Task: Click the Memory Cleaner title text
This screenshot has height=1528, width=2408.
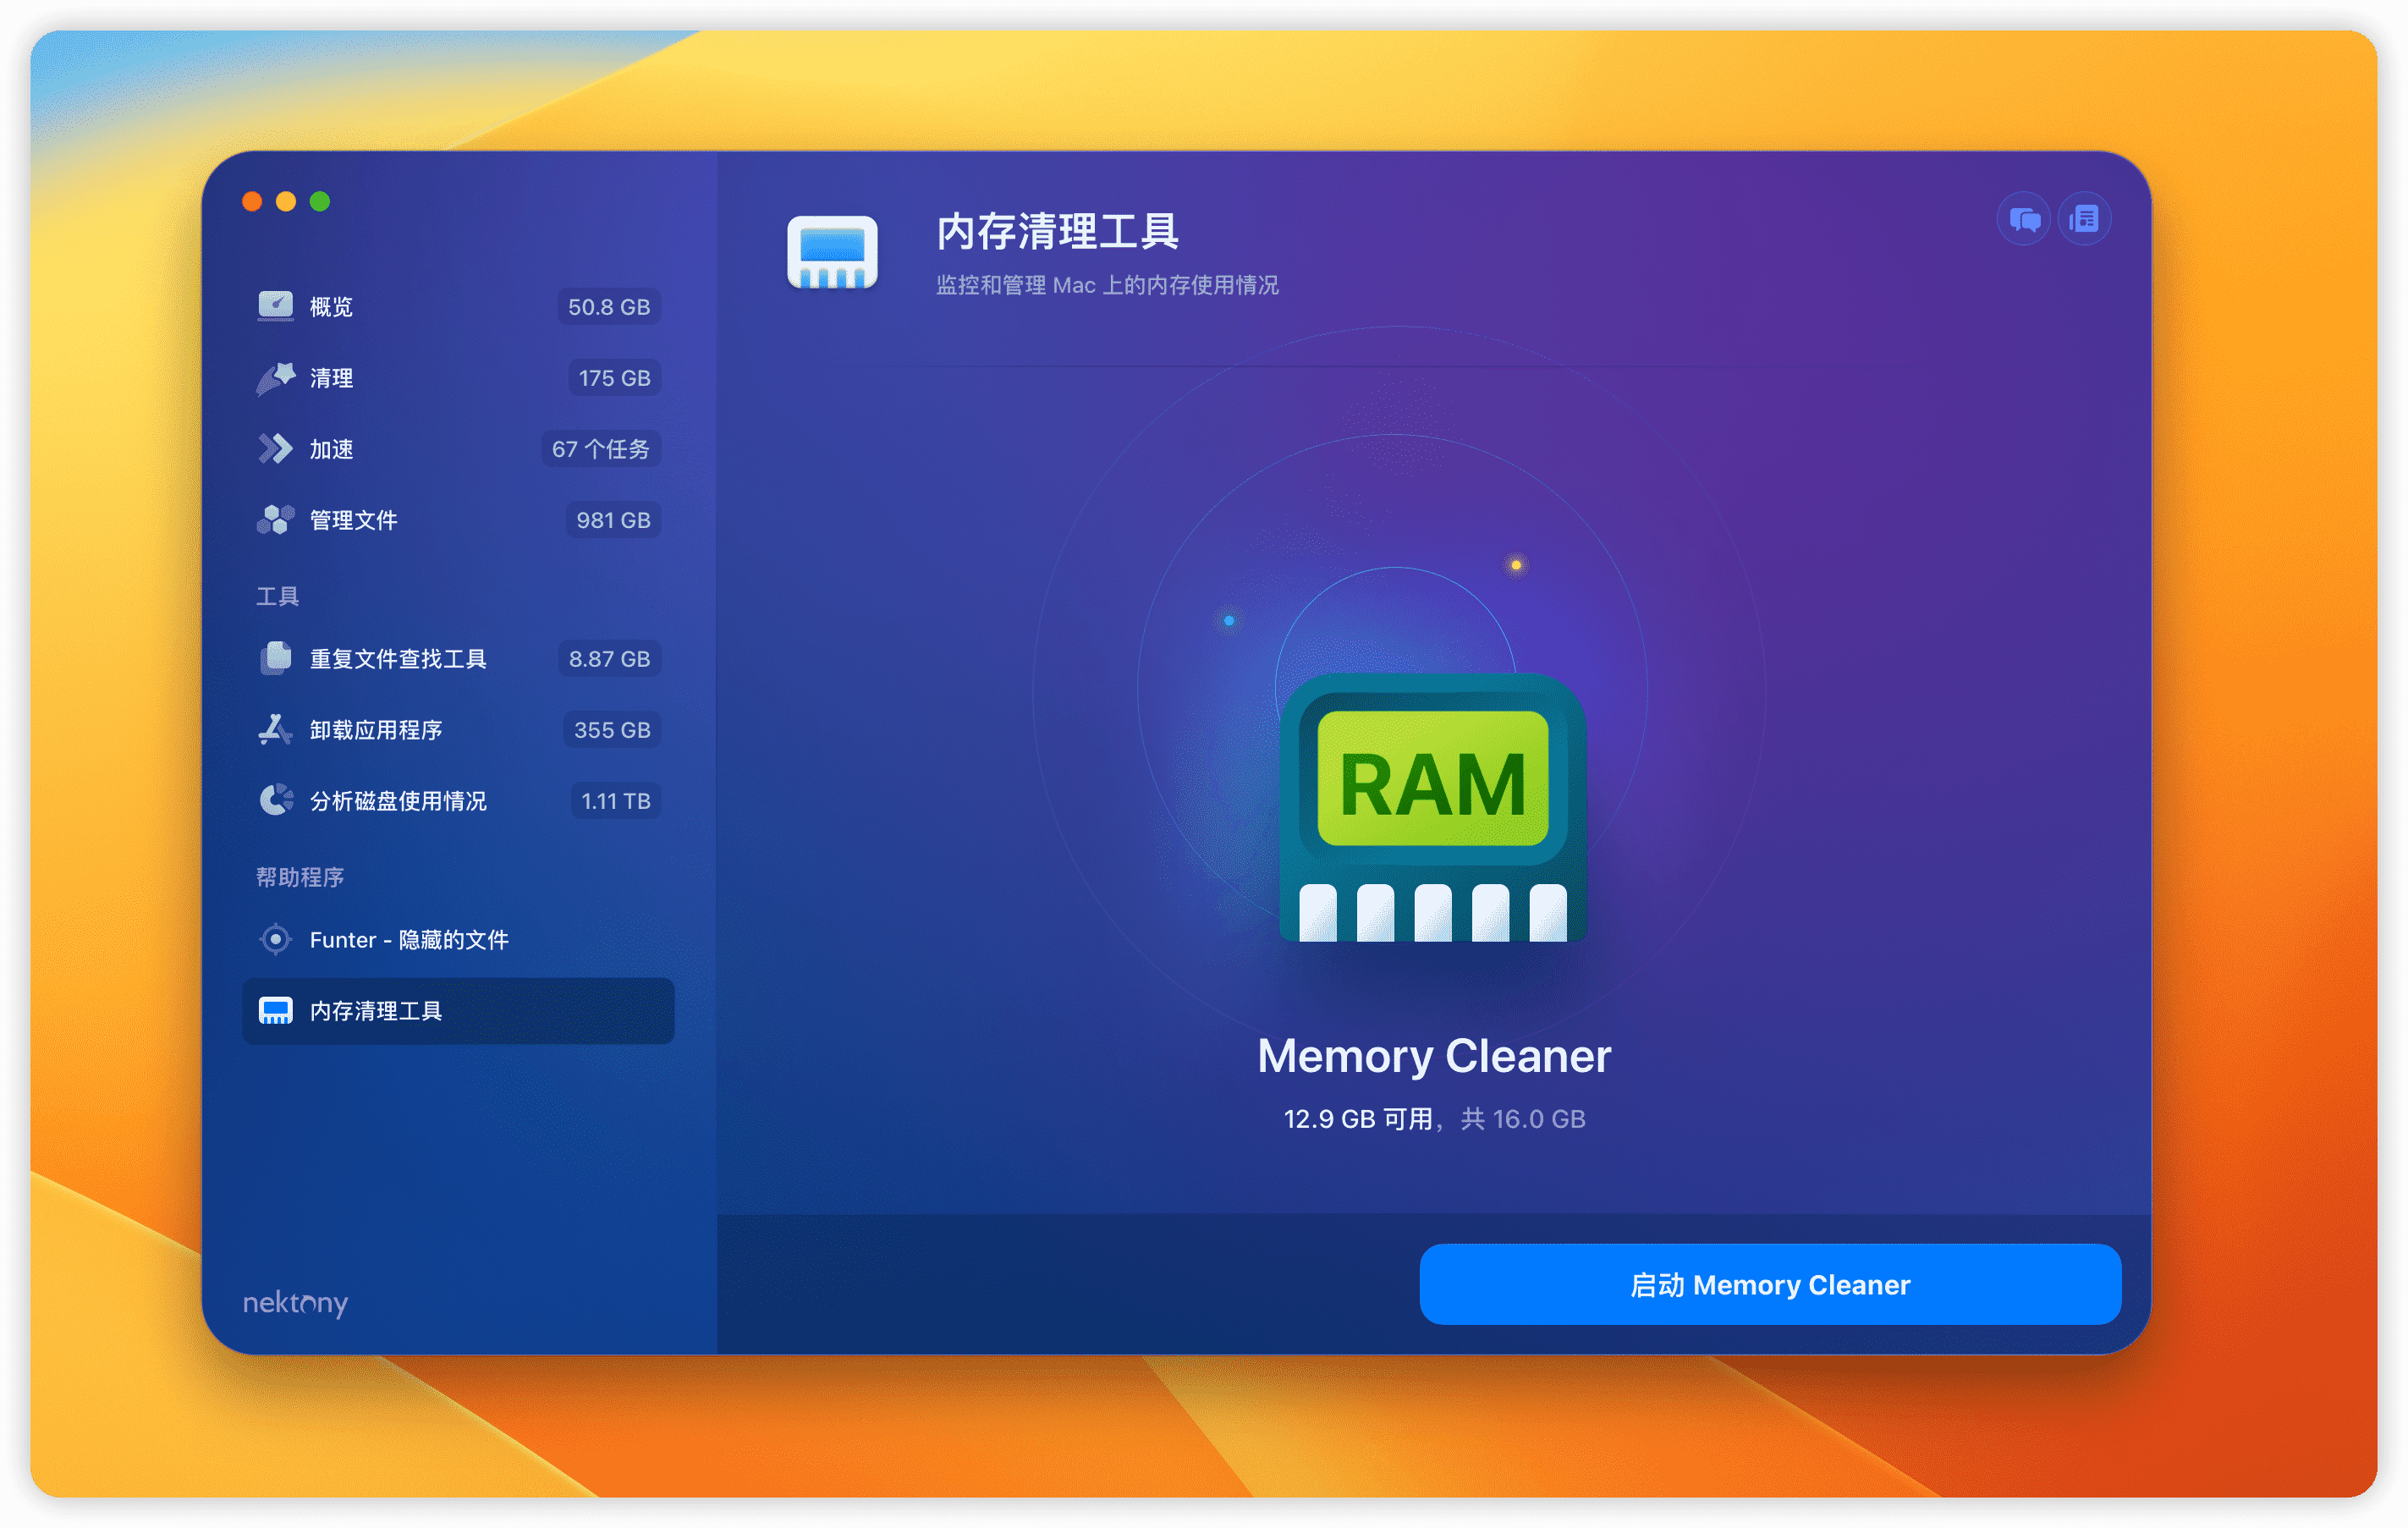Action: click(x=1434, y=1056)
